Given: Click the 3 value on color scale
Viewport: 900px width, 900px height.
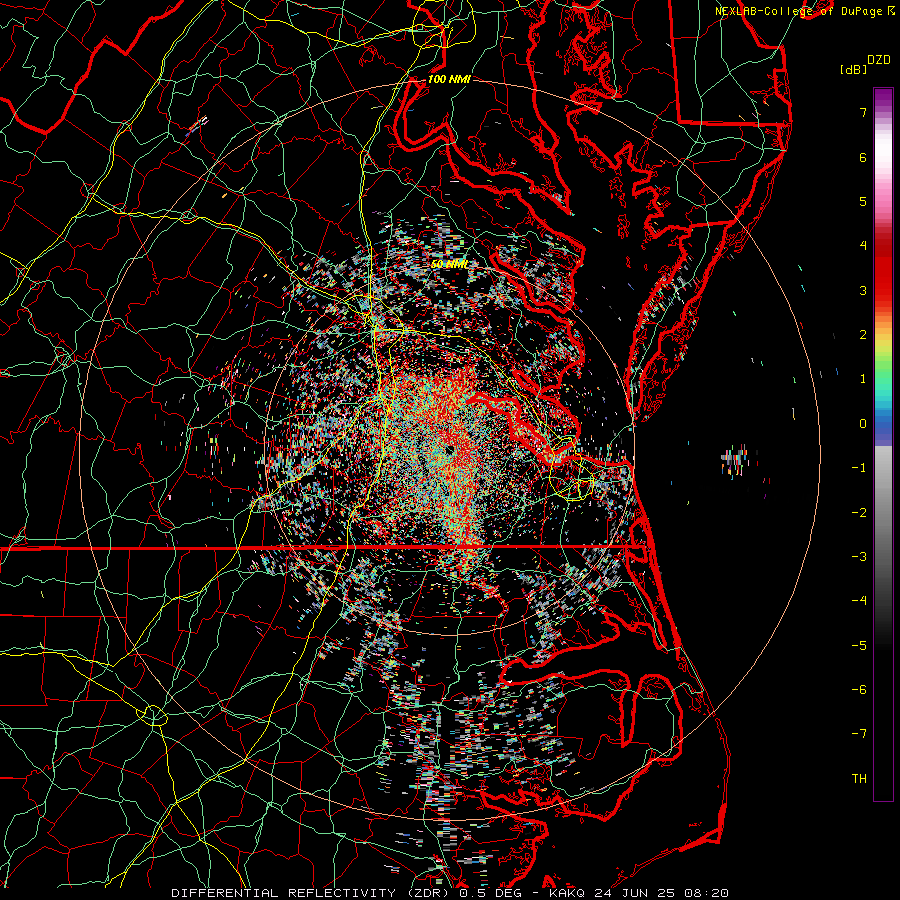Looking at the screenshot, I should (863, 290).
